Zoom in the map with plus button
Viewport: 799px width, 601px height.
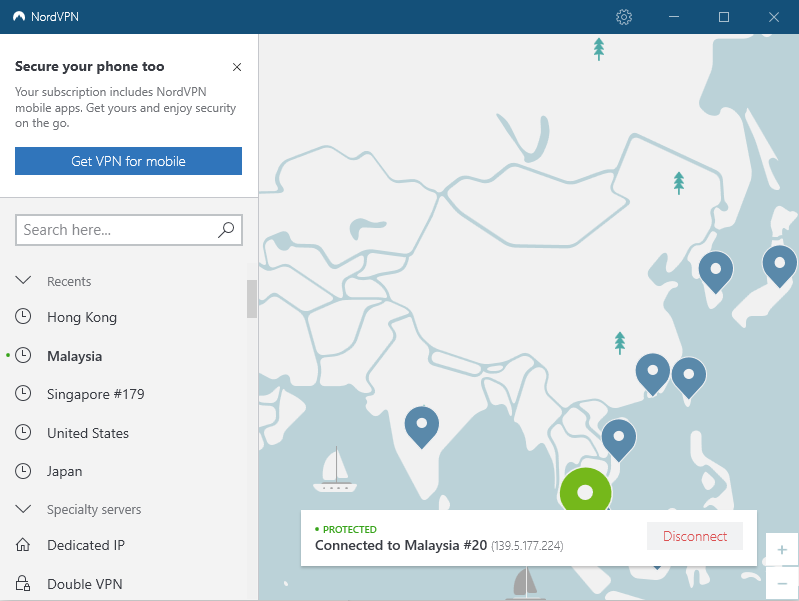click(782, 550)
